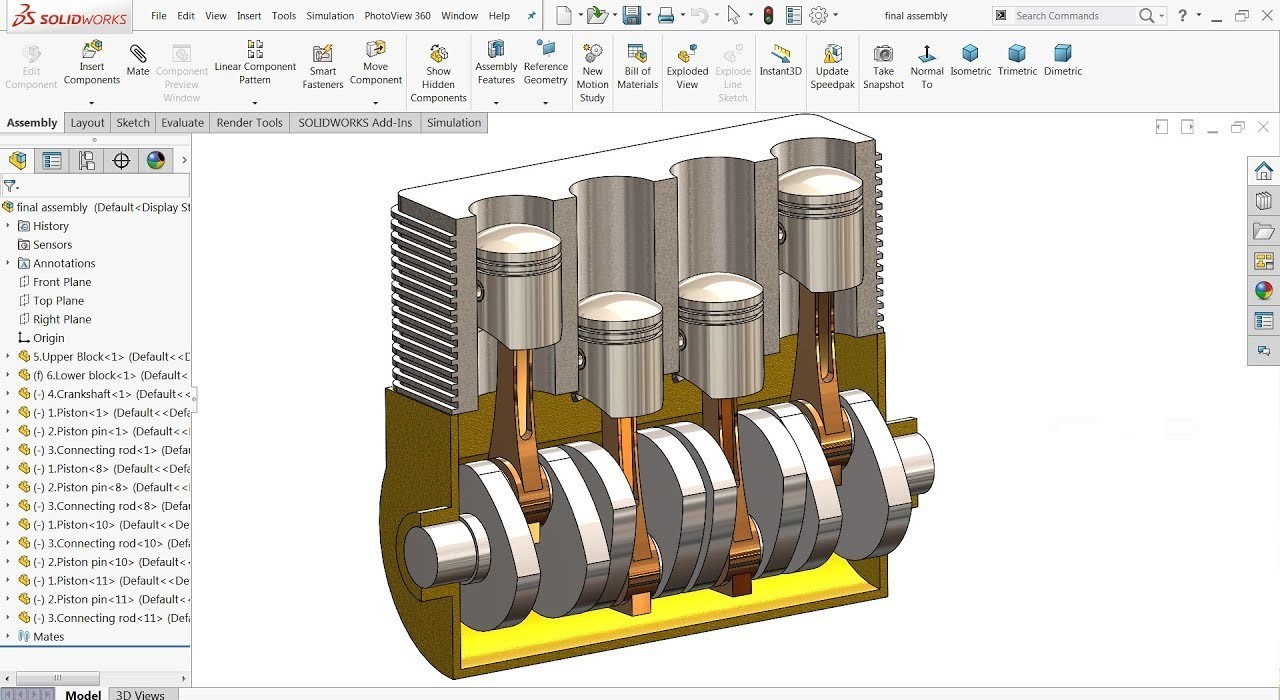Open the Appearances tab in task pane

[x=1264, y=291]
